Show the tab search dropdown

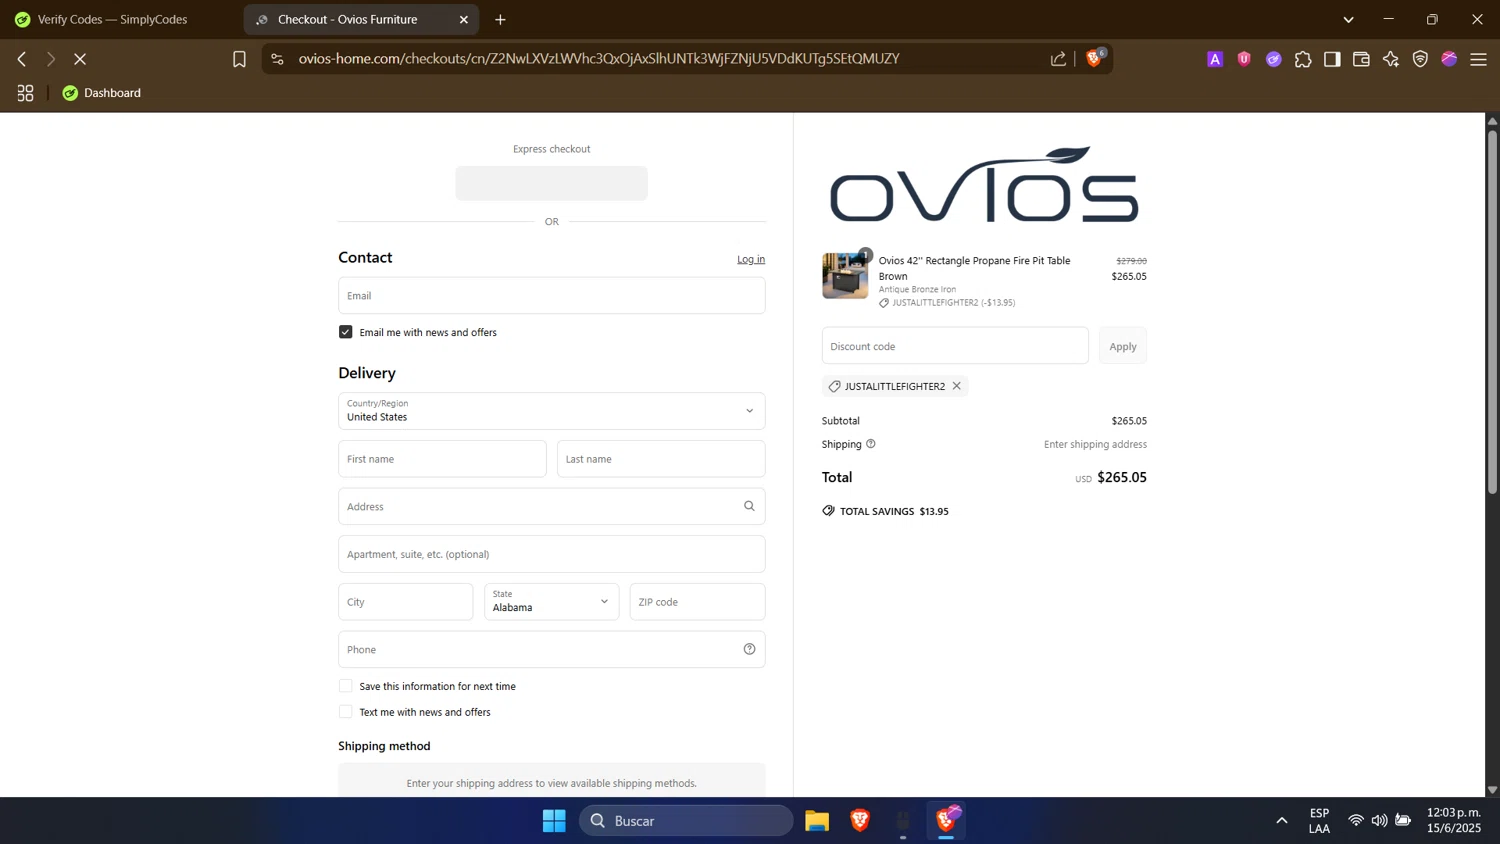click(1348, 20)
